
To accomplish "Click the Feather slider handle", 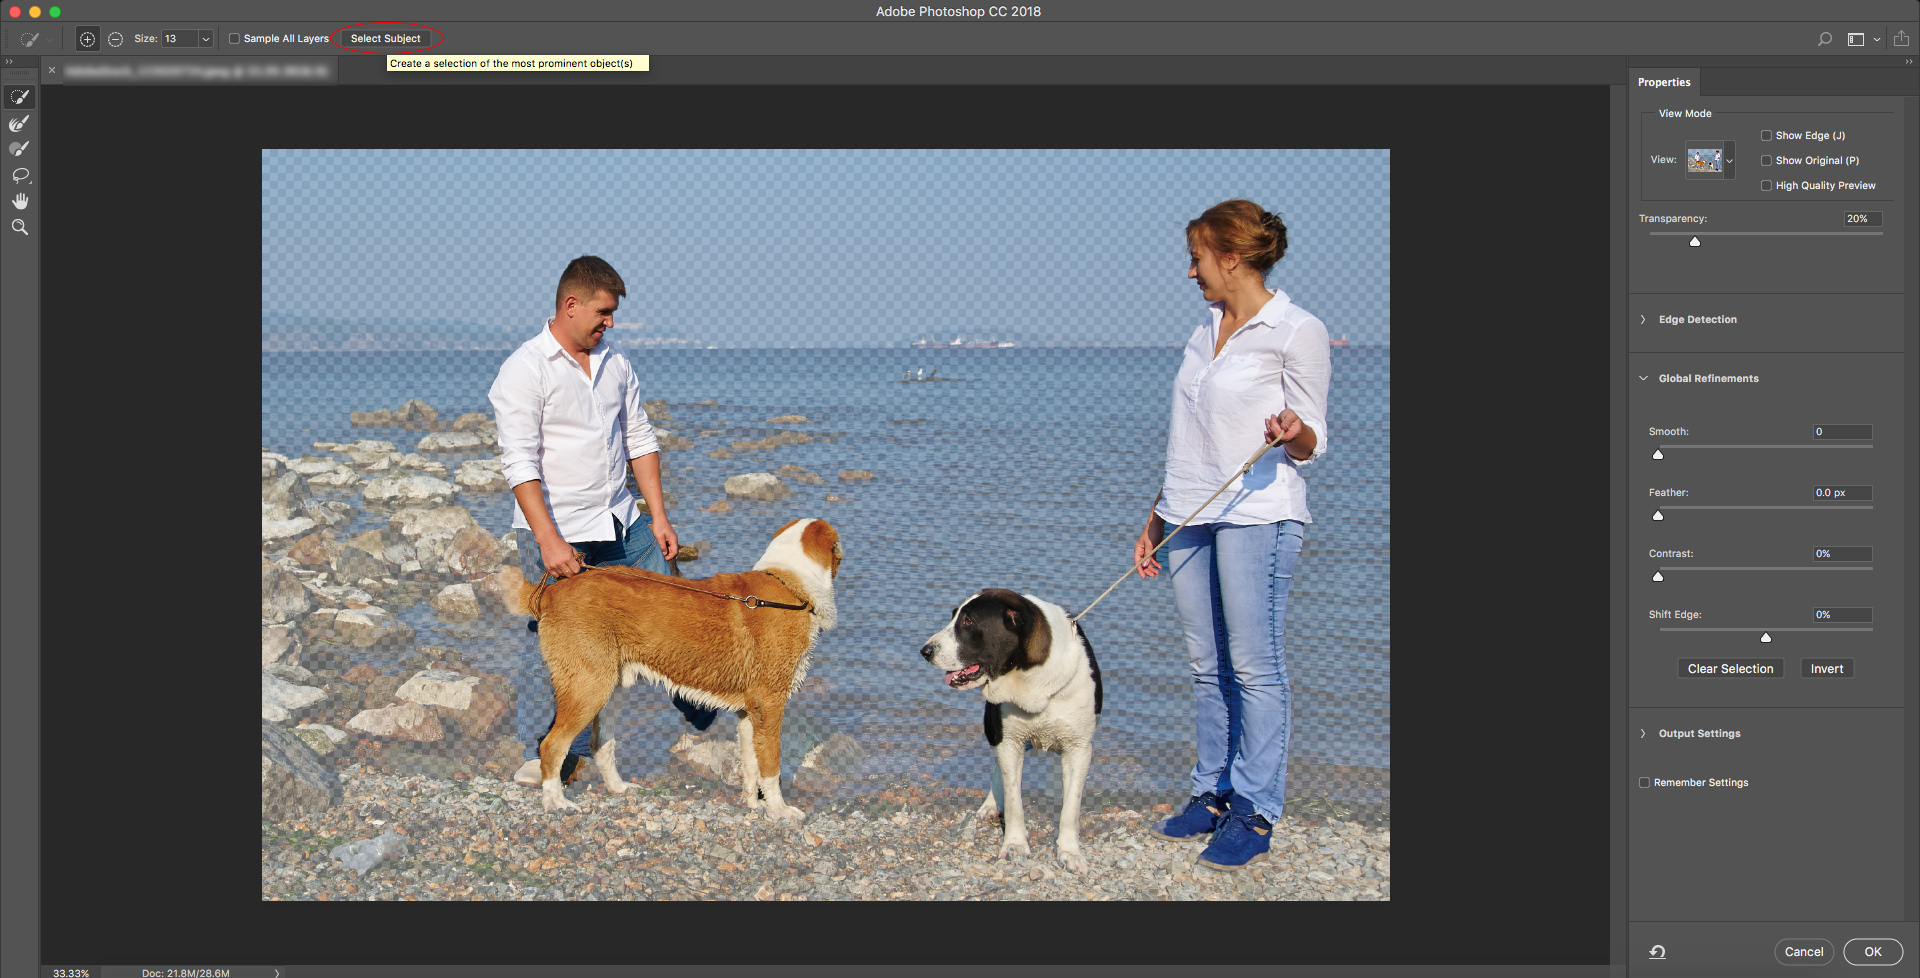I will 1658,516.
